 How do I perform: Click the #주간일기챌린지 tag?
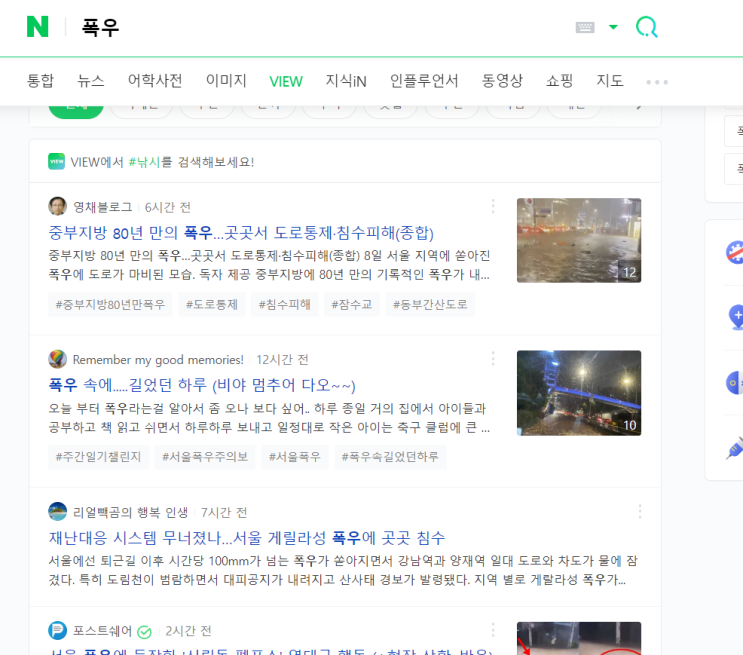tap(99, 457)
